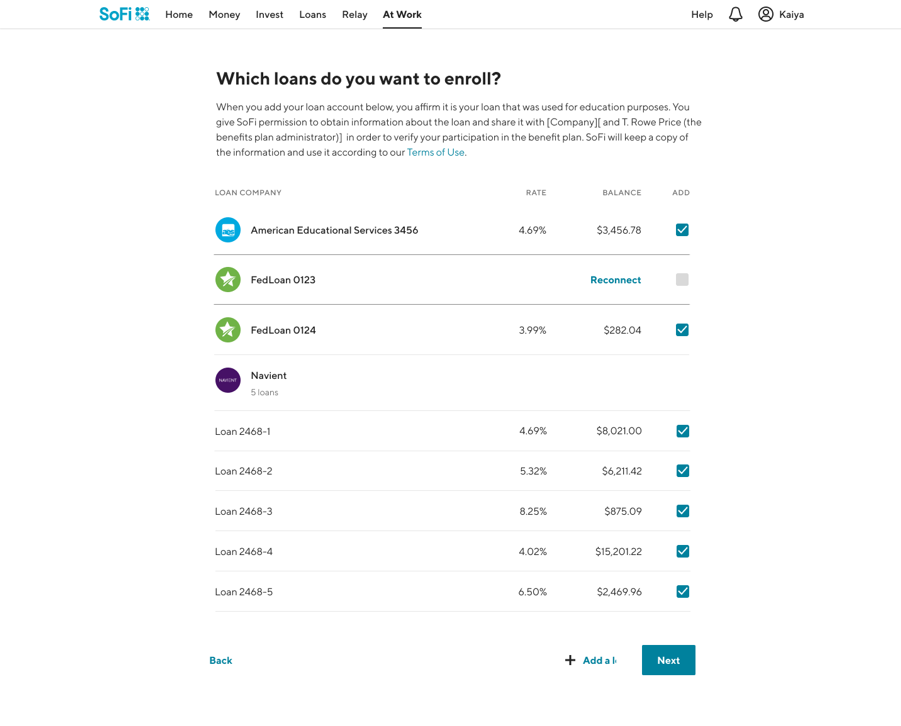
Task: Open the notifications bell
Action: point(735,14)
